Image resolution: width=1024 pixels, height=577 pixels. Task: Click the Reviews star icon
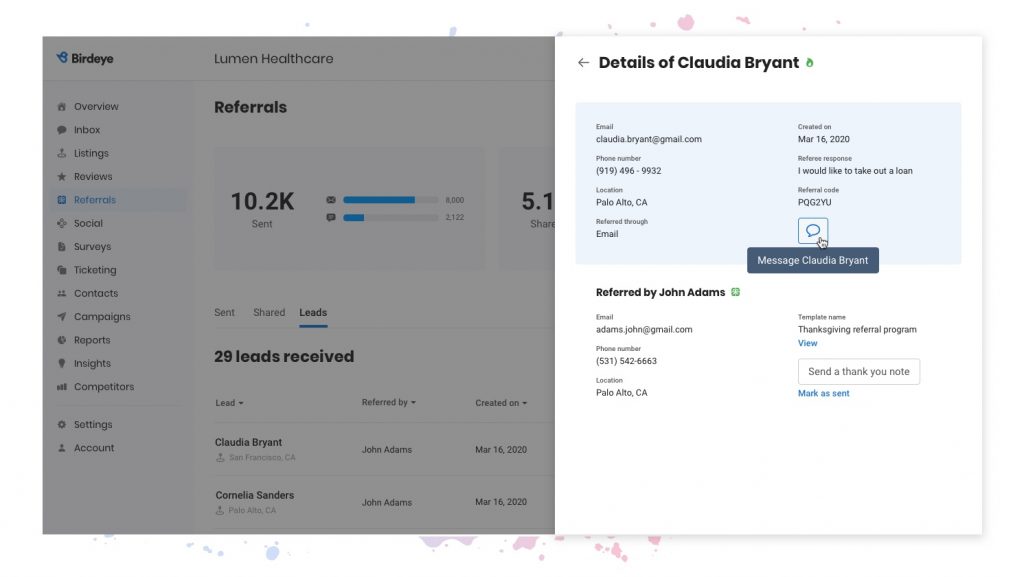tap(61, 177)
